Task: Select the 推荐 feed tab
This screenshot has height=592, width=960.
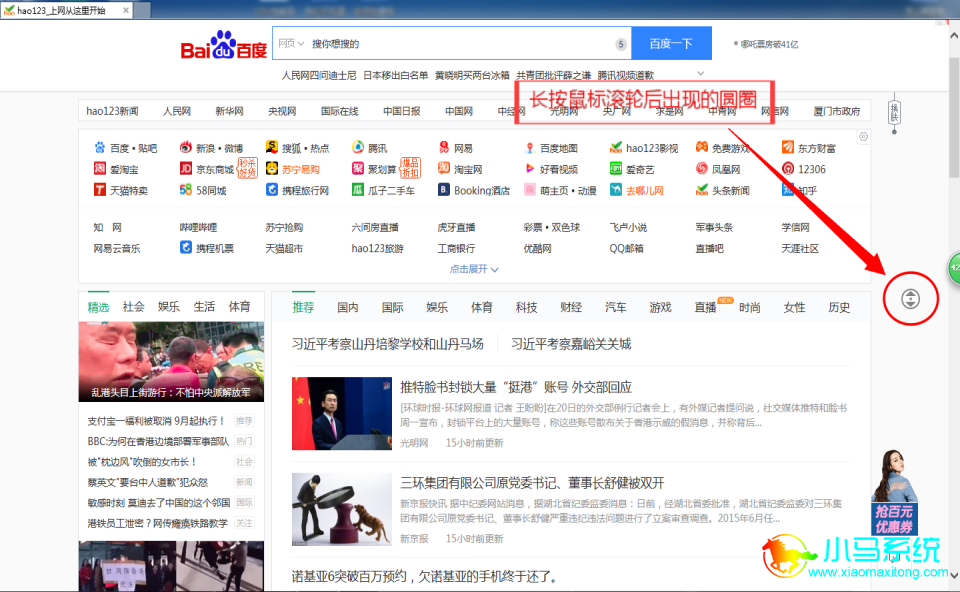Action: [303, 307]
